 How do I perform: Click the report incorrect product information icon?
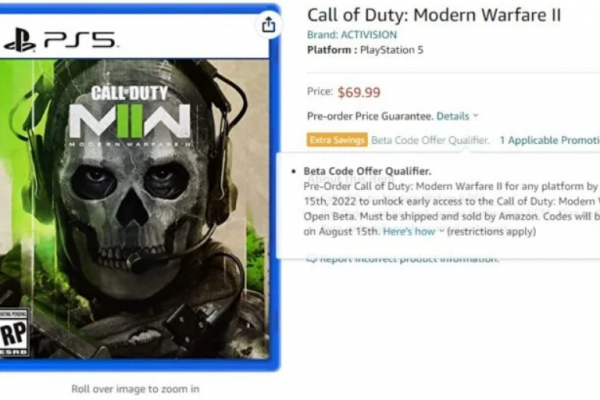pos(311,259)
